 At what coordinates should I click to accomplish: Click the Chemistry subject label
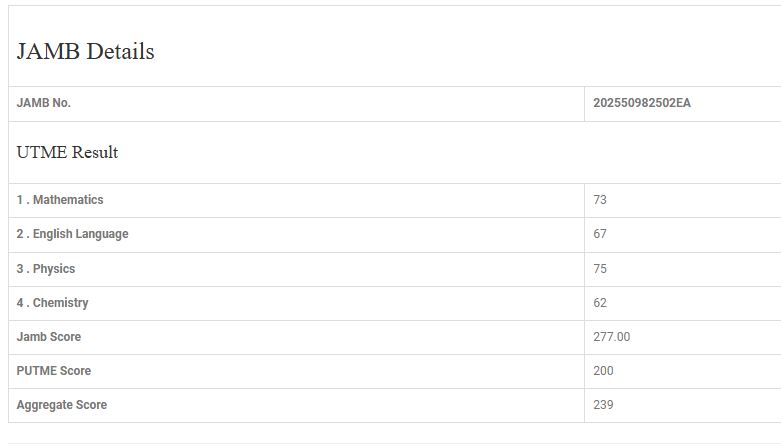(x=52, y=303)
